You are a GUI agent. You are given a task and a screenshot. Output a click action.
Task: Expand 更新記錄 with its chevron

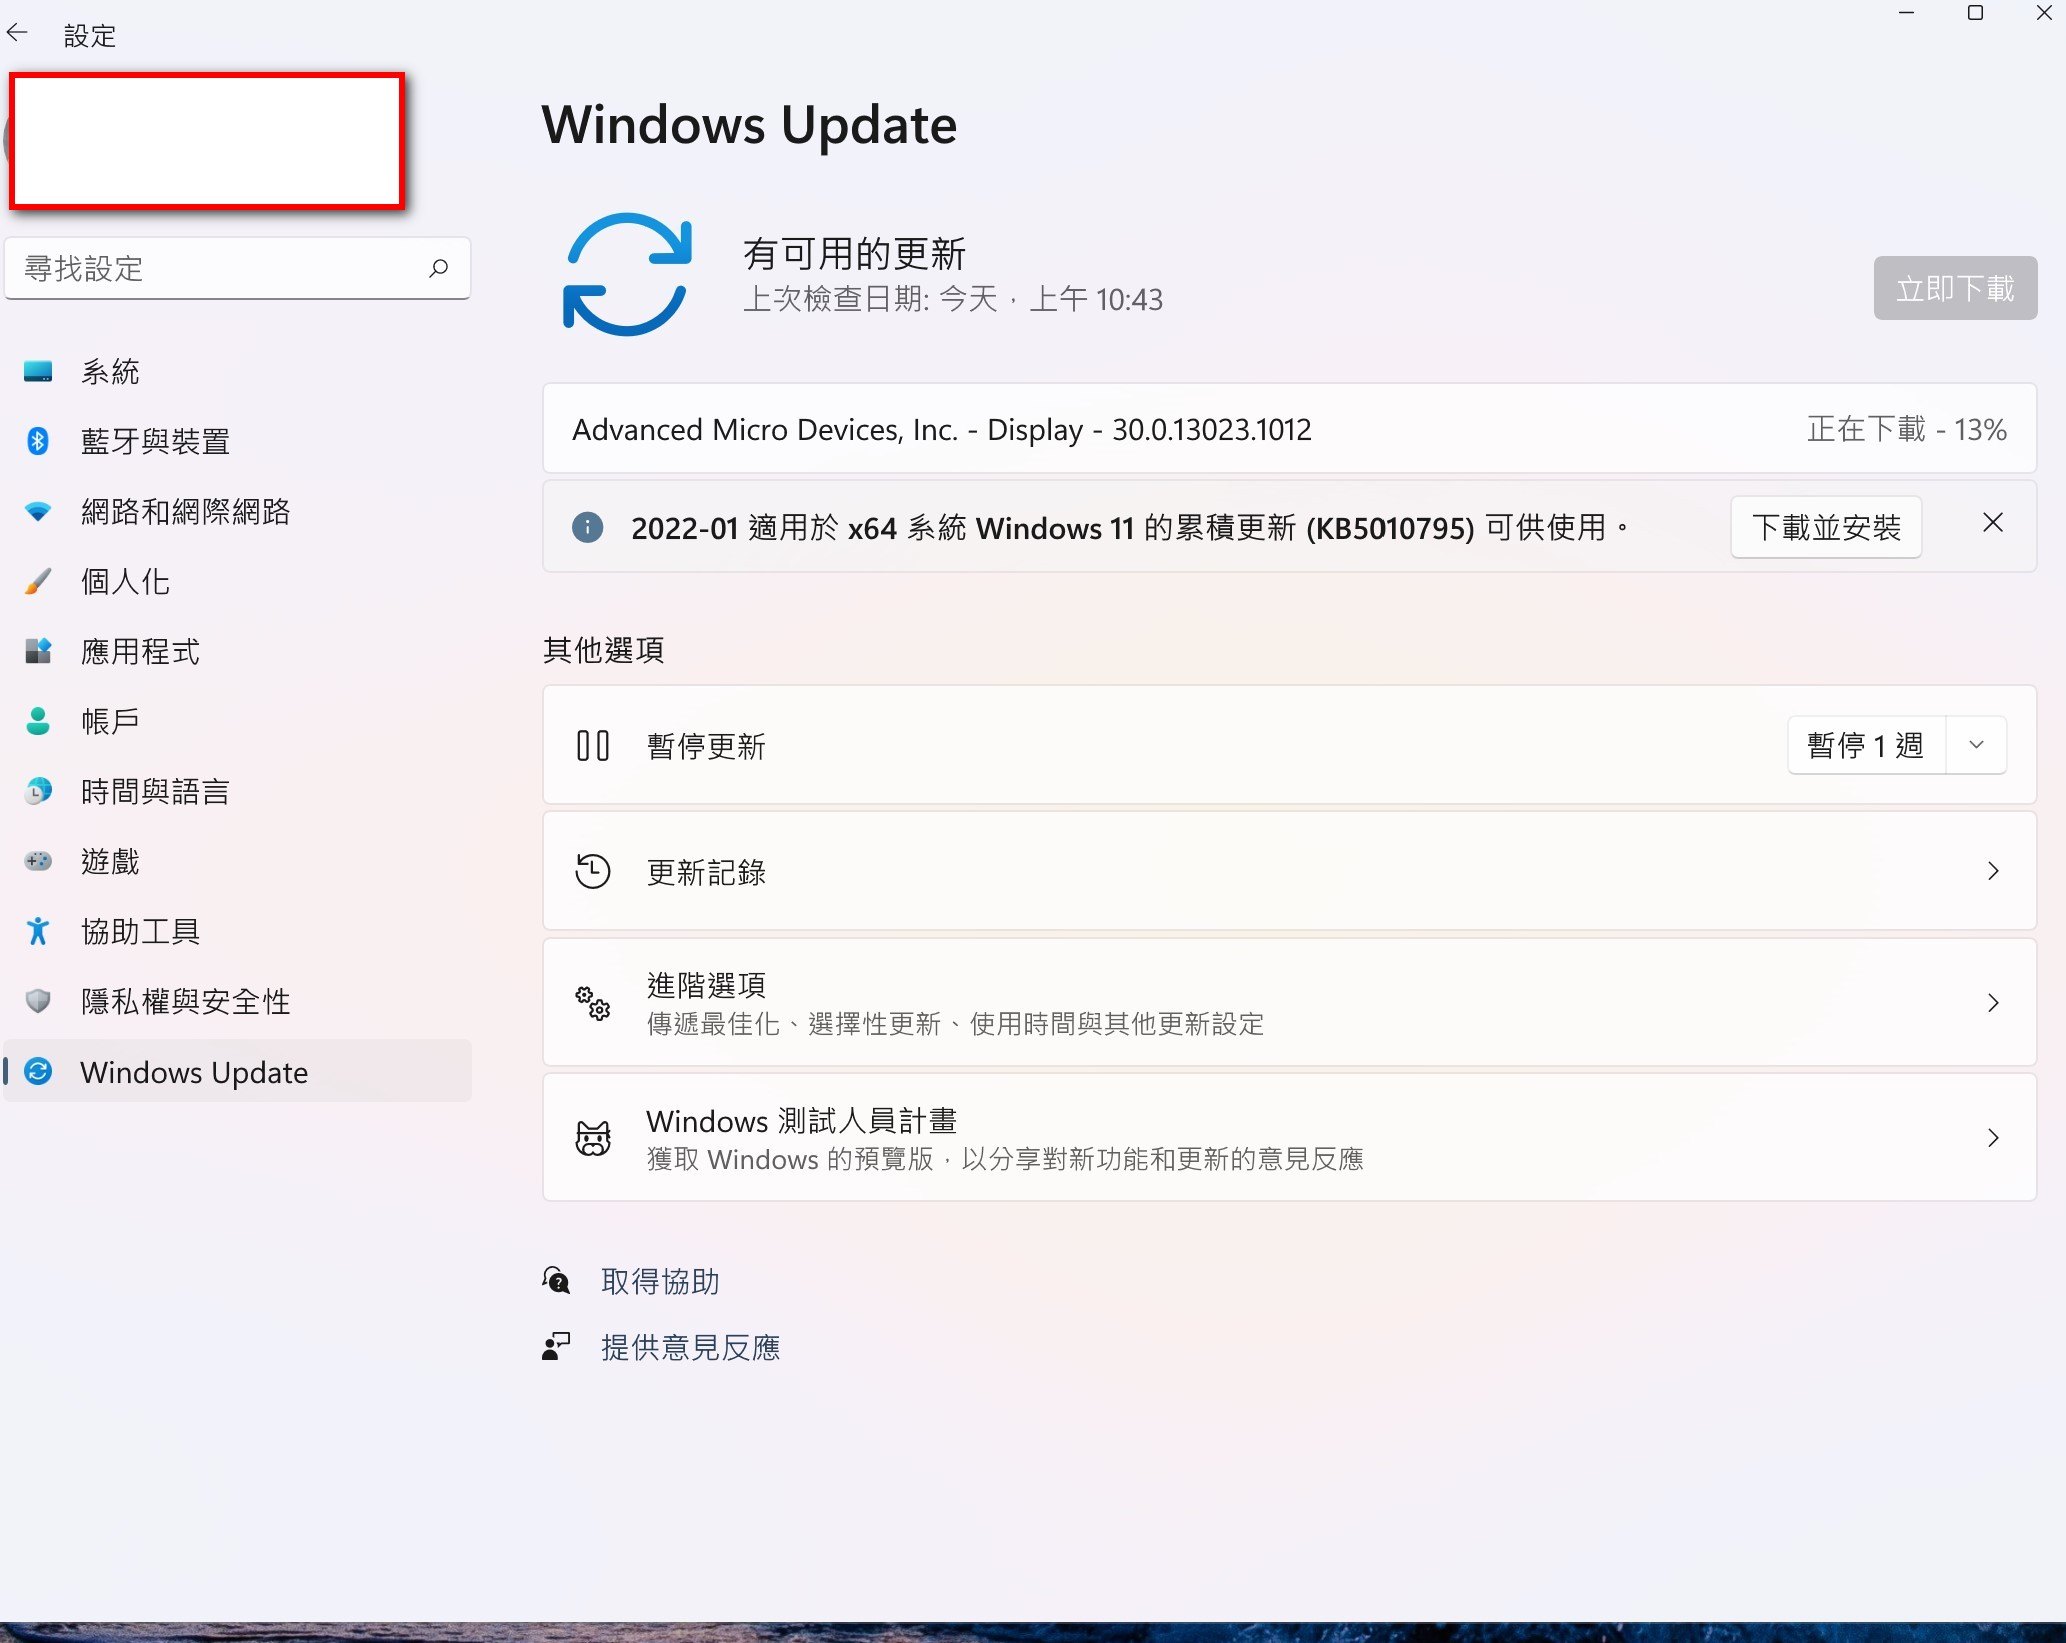1993,871
